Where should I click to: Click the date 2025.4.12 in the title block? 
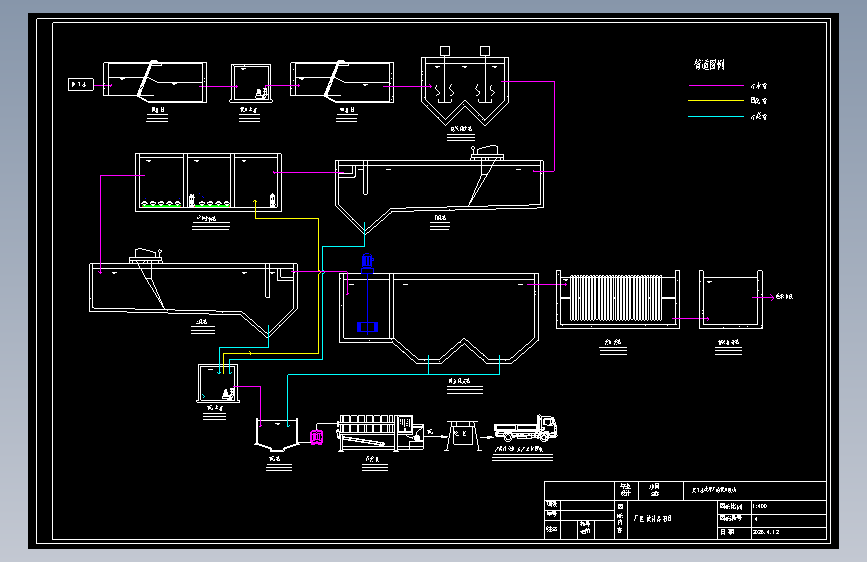(x=766, y=532)
